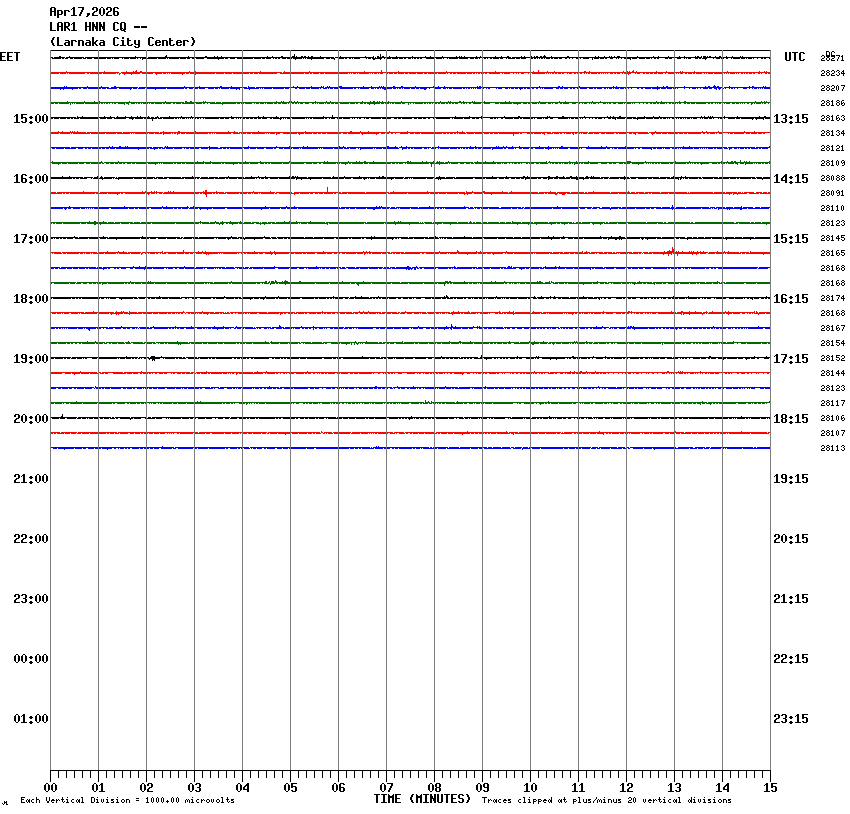Select the last offset value 28113
Image resolution: width=850 pixels, height=814 pixels.
pyautogui.click(x=832, y=449)
